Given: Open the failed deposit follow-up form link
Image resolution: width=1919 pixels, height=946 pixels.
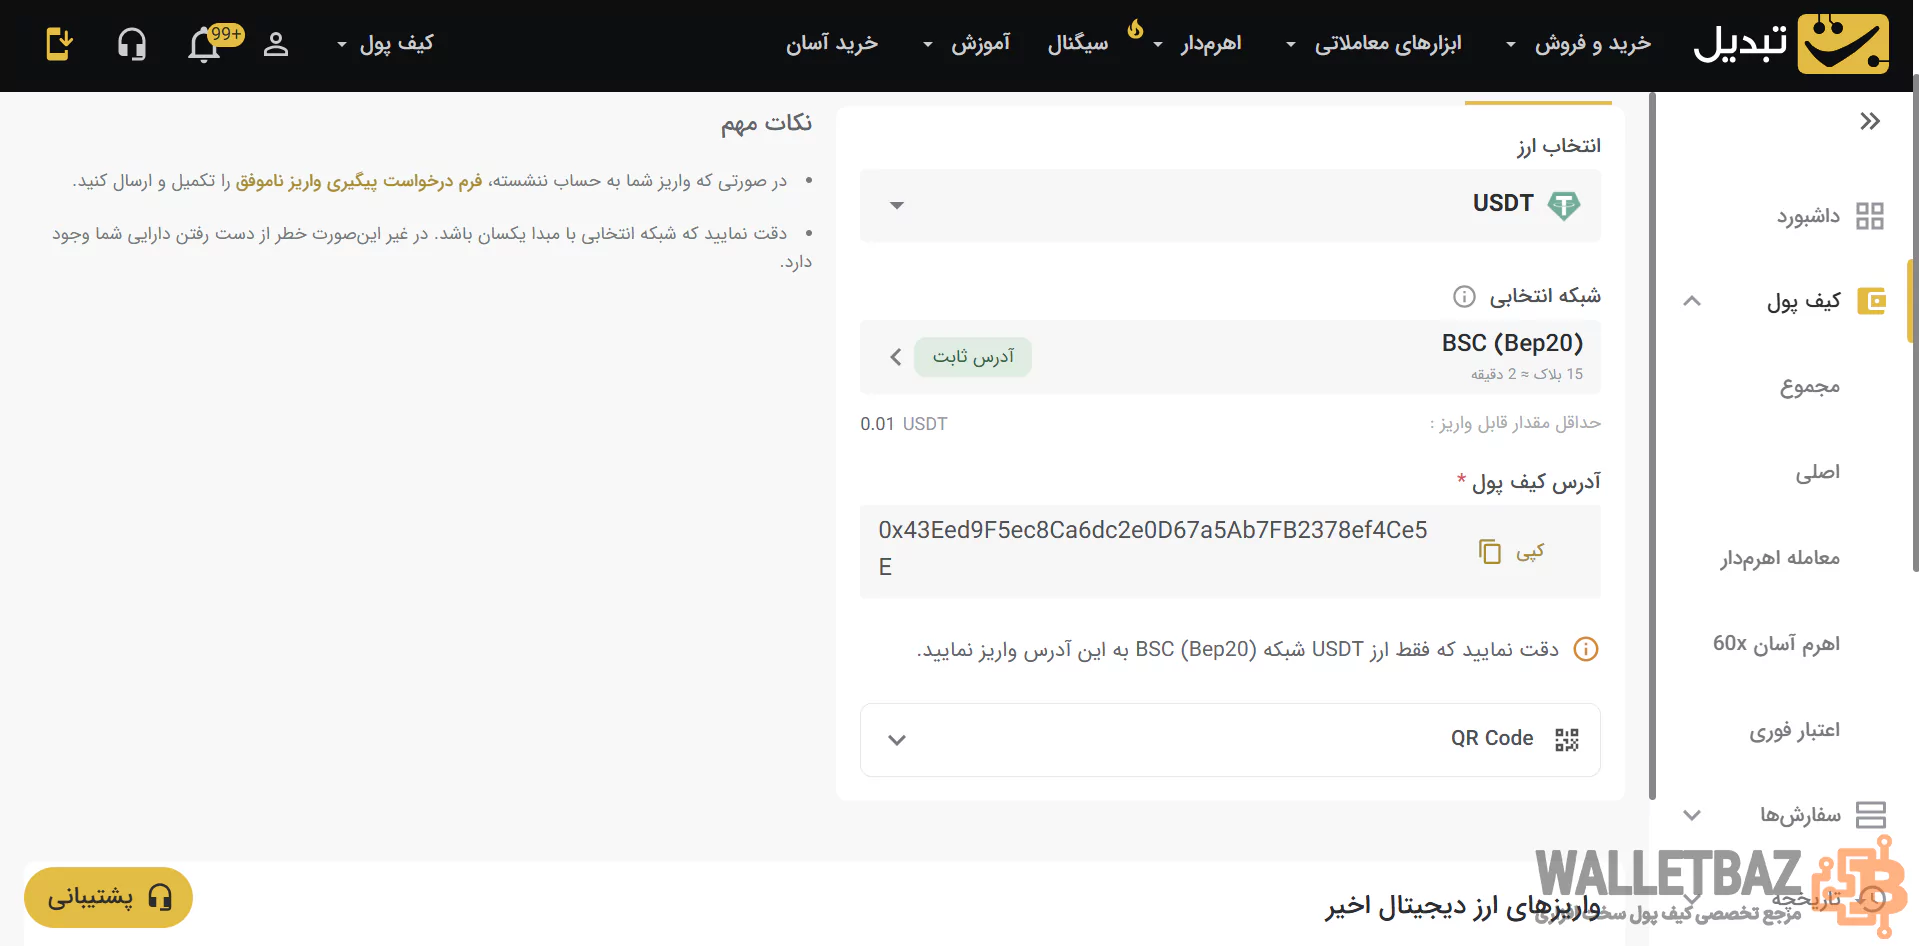Looking at the screenshot, I should coord(359,181).
